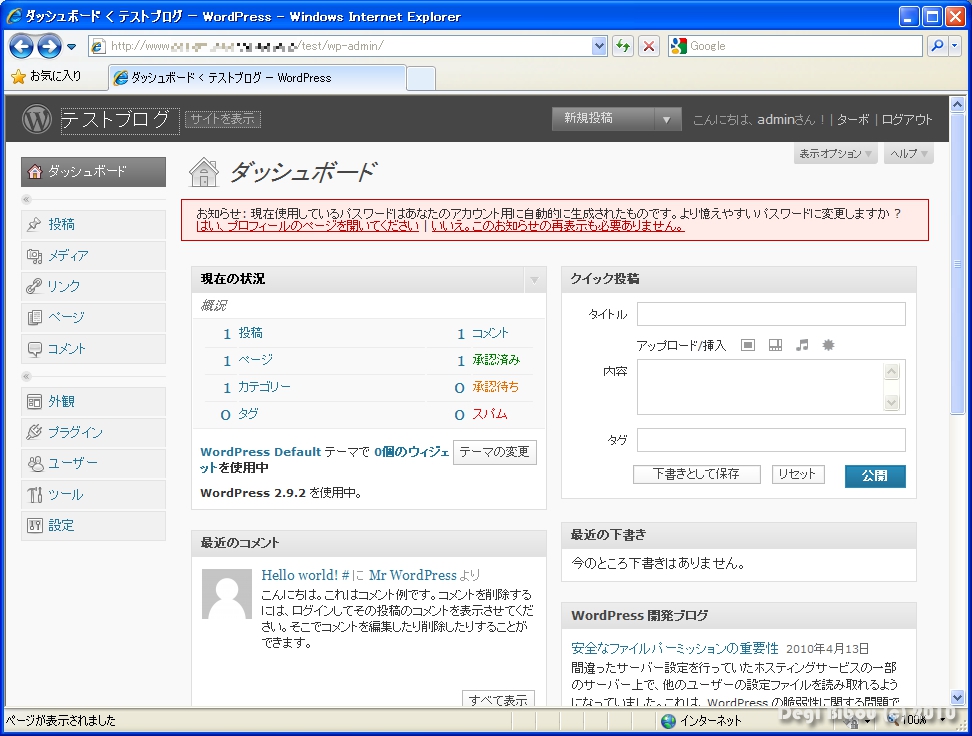Click the テーマの変更 button
The height and width of the screenshot is (736, 972).
(x=495, y=452)
